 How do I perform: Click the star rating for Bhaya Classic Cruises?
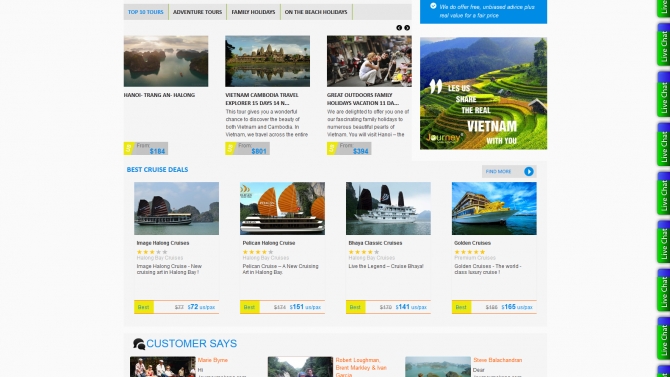click(x=364, y=252)
